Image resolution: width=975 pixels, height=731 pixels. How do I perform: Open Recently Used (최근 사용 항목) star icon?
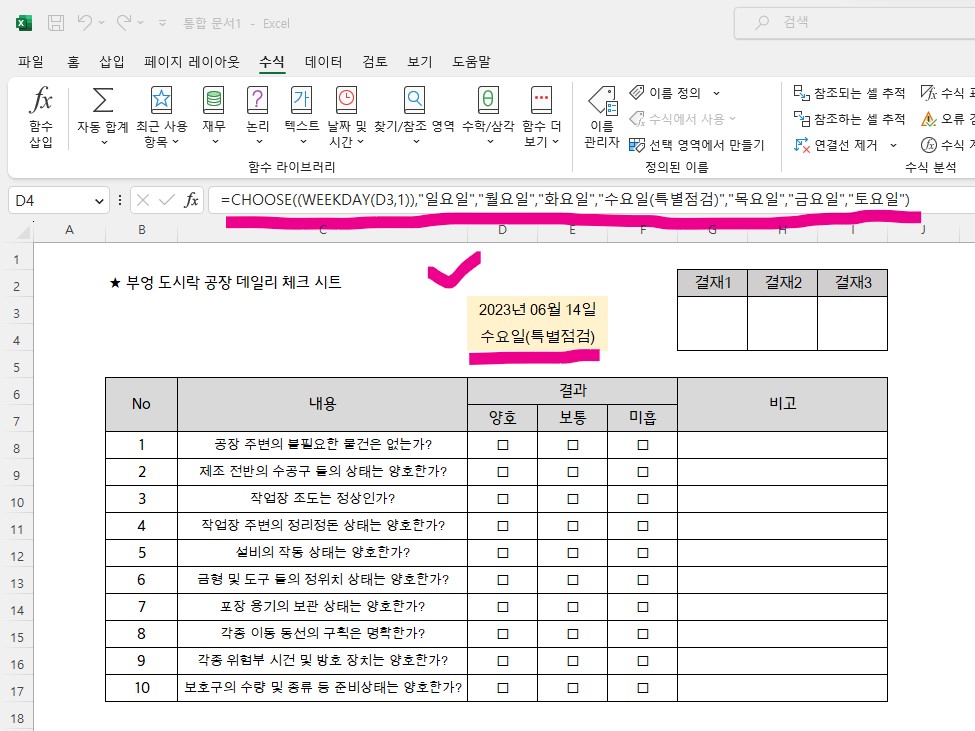coord(161,99)
